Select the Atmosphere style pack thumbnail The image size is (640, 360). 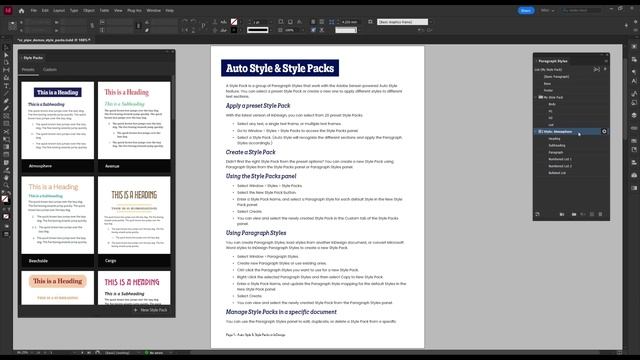click(x=58, y=120)
